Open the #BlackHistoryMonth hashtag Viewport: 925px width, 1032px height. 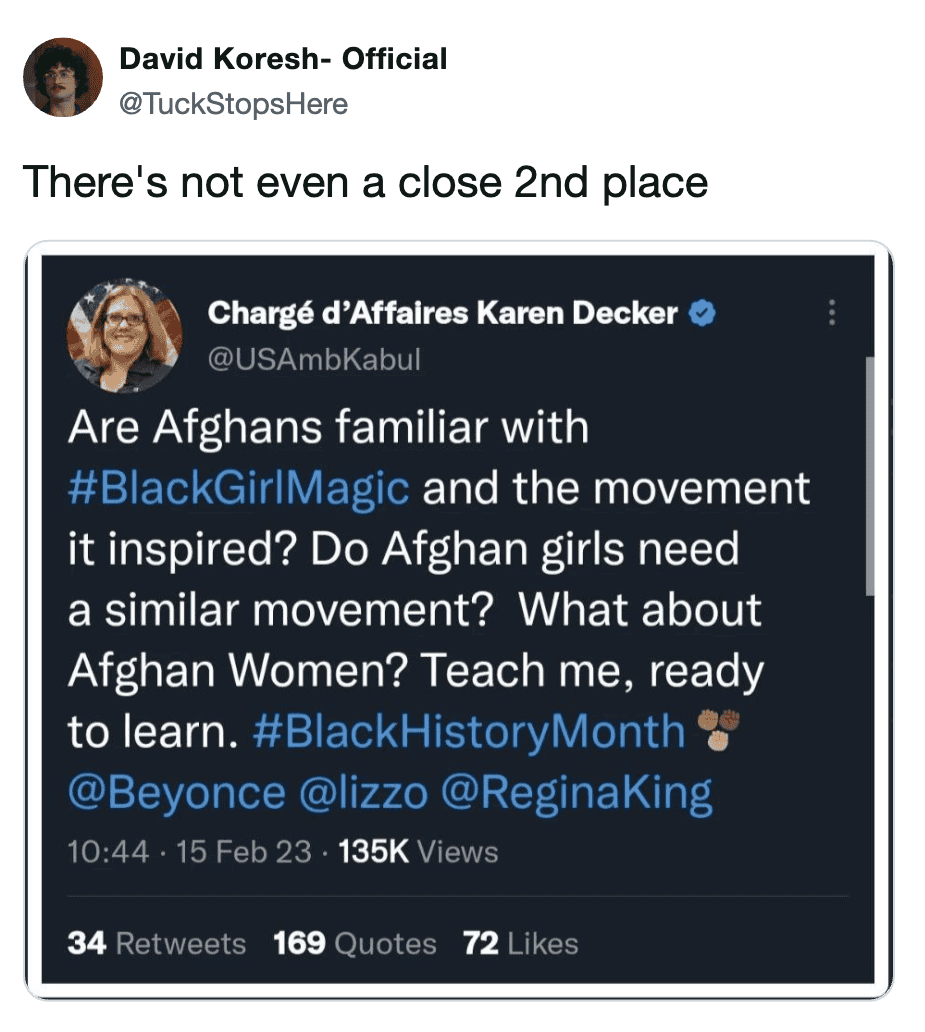pyautogui.click(x=469, y=731)
